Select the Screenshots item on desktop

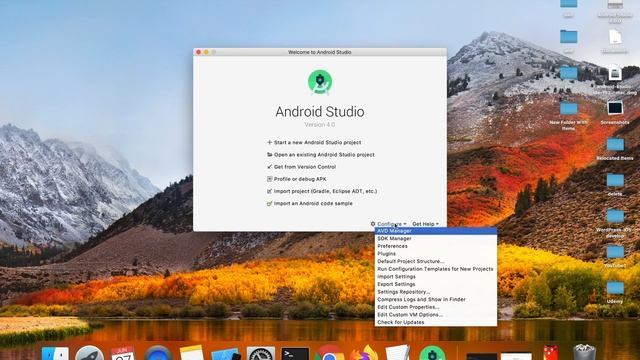coord(615,113)
